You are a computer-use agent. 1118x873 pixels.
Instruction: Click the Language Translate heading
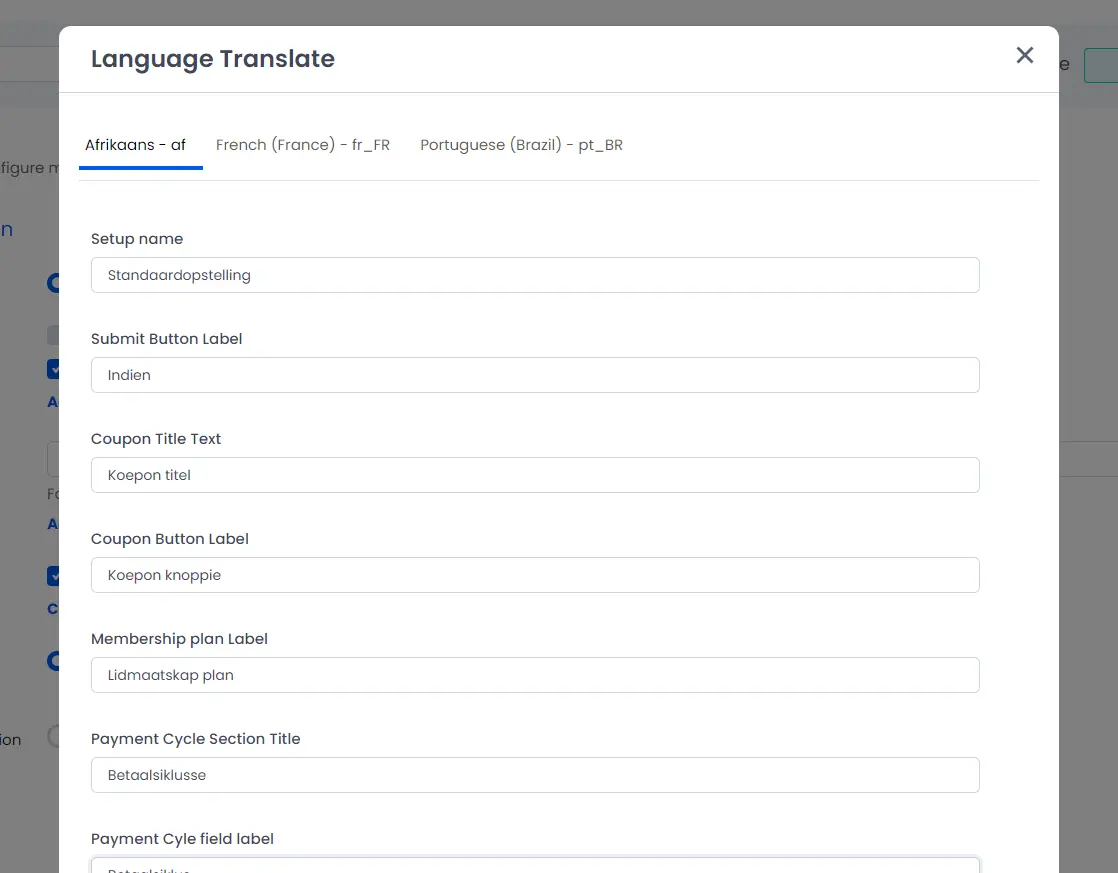point(212,58)
